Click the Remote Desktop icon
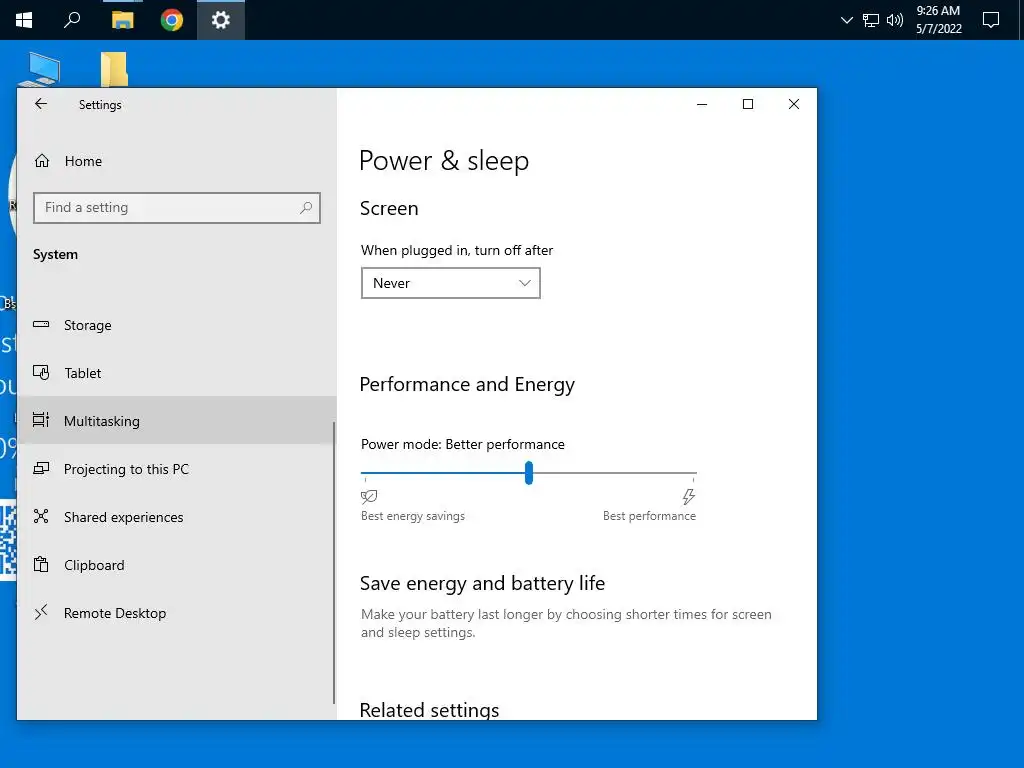Image resolution: width=1024 pixels, height=768 pixels. (41, 612)
